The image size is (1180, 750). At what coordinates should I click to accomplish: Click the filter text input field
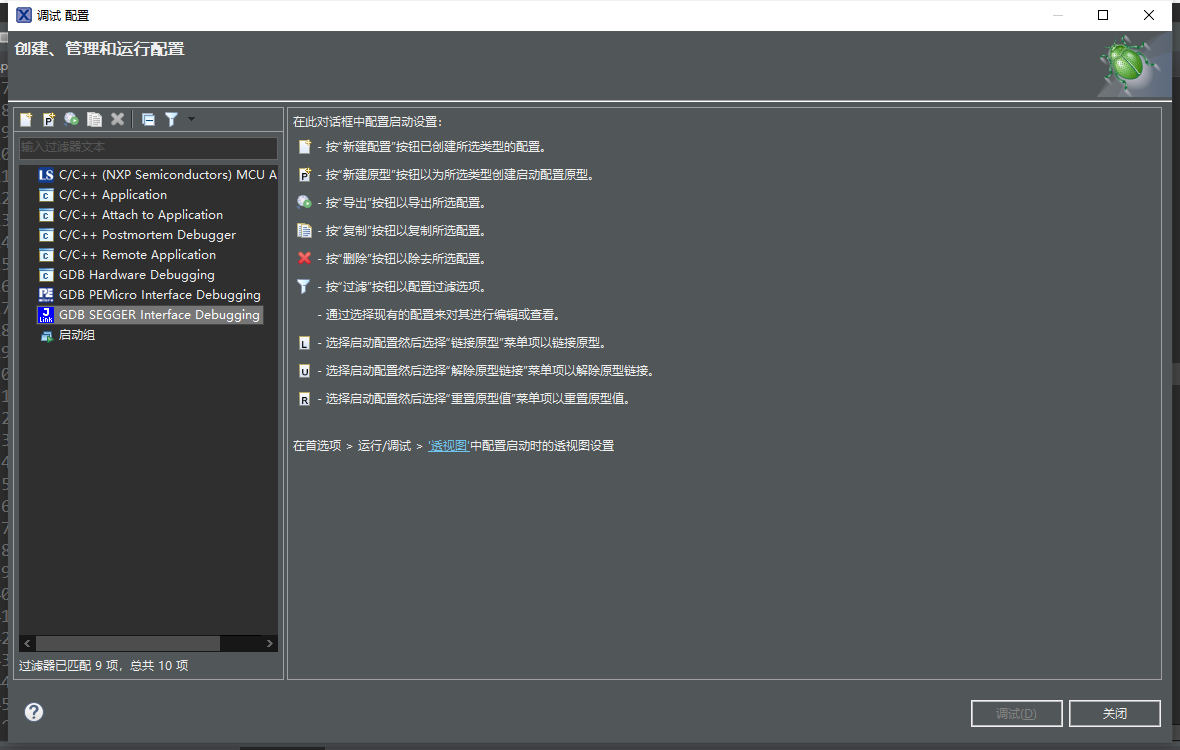click(x=148, y=147)
